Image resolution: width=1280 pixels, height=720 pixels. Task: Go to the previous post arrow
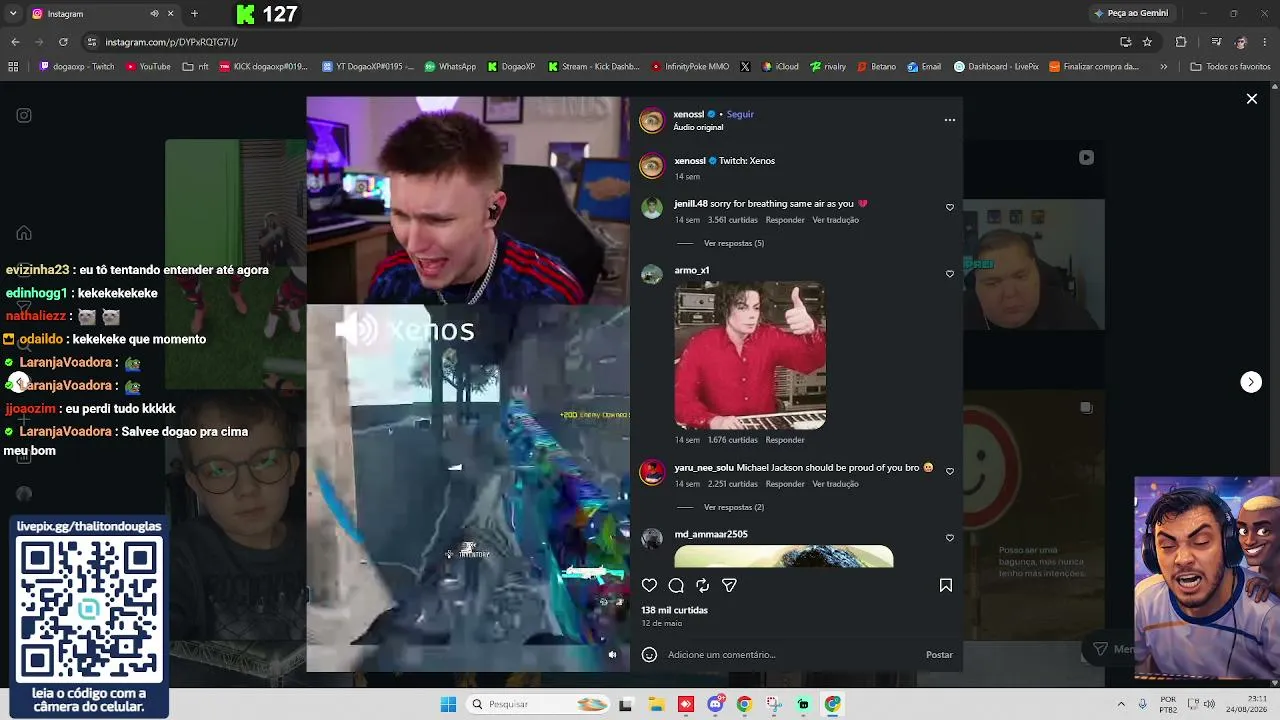pyautogui.click(x=18, y=382)
